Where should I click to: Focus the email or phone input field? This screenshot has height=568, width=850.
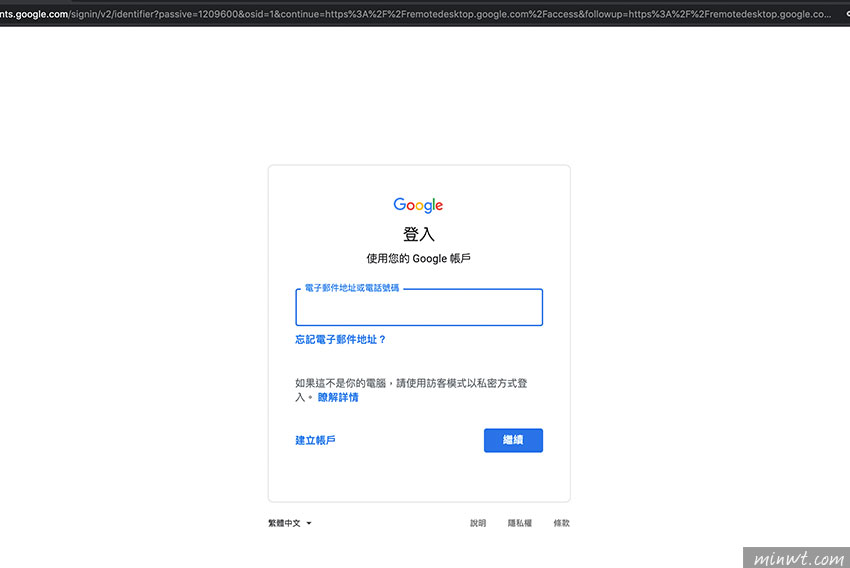(x=418, y=307)
